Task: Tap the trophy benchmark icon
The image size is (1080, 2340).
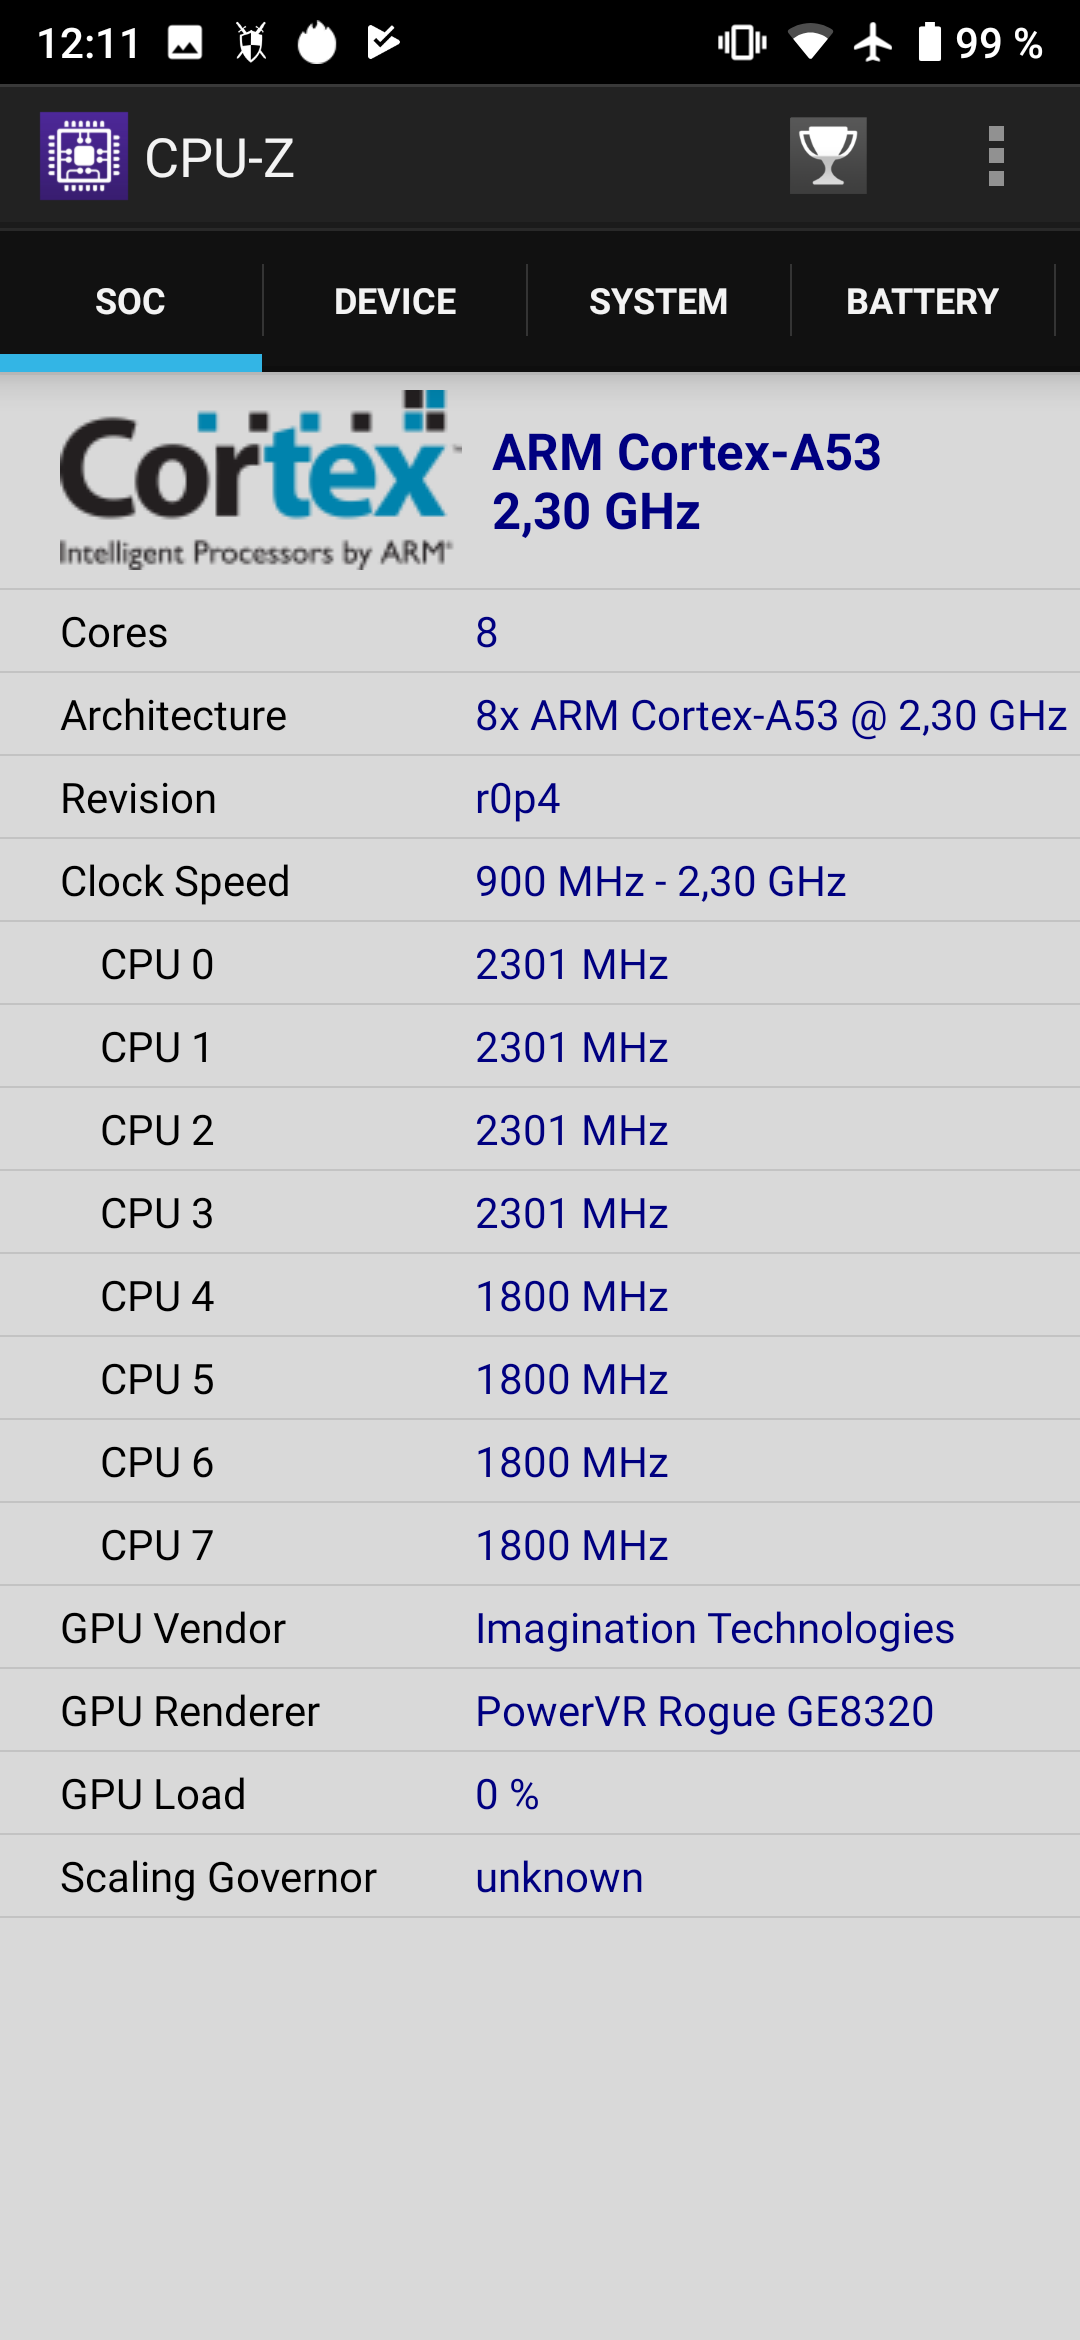Action: (x=828, y=156)
